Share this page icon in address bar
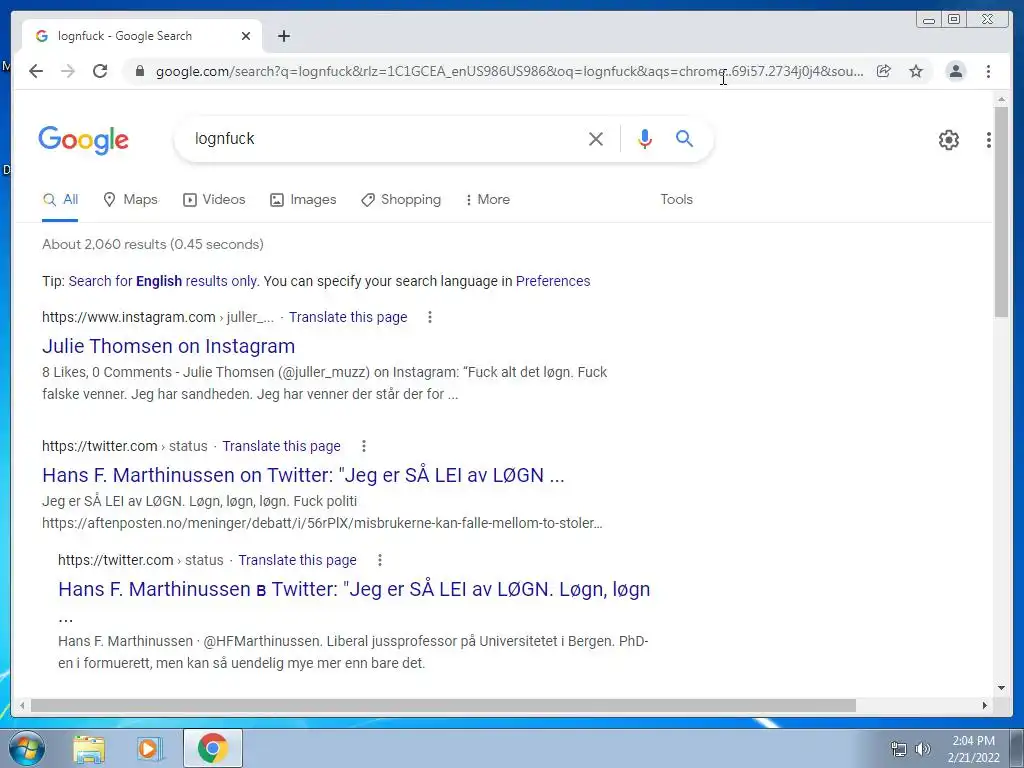The image size is (1024, 768). tap(884, 71)
